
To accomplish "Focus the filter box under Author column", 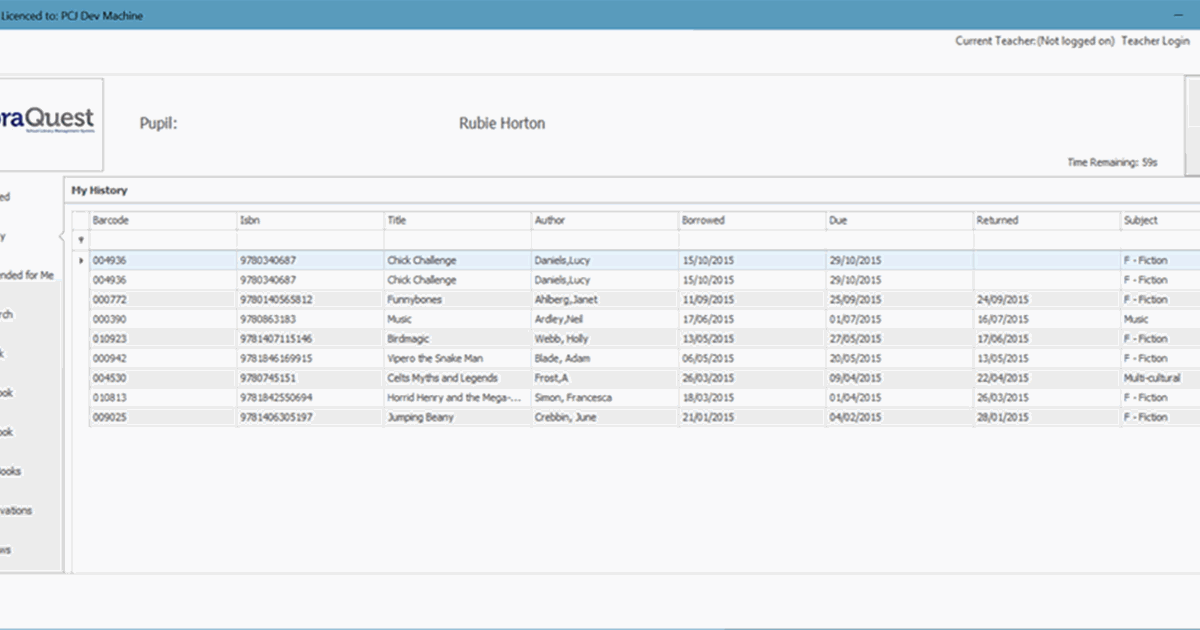I will 604,240.
